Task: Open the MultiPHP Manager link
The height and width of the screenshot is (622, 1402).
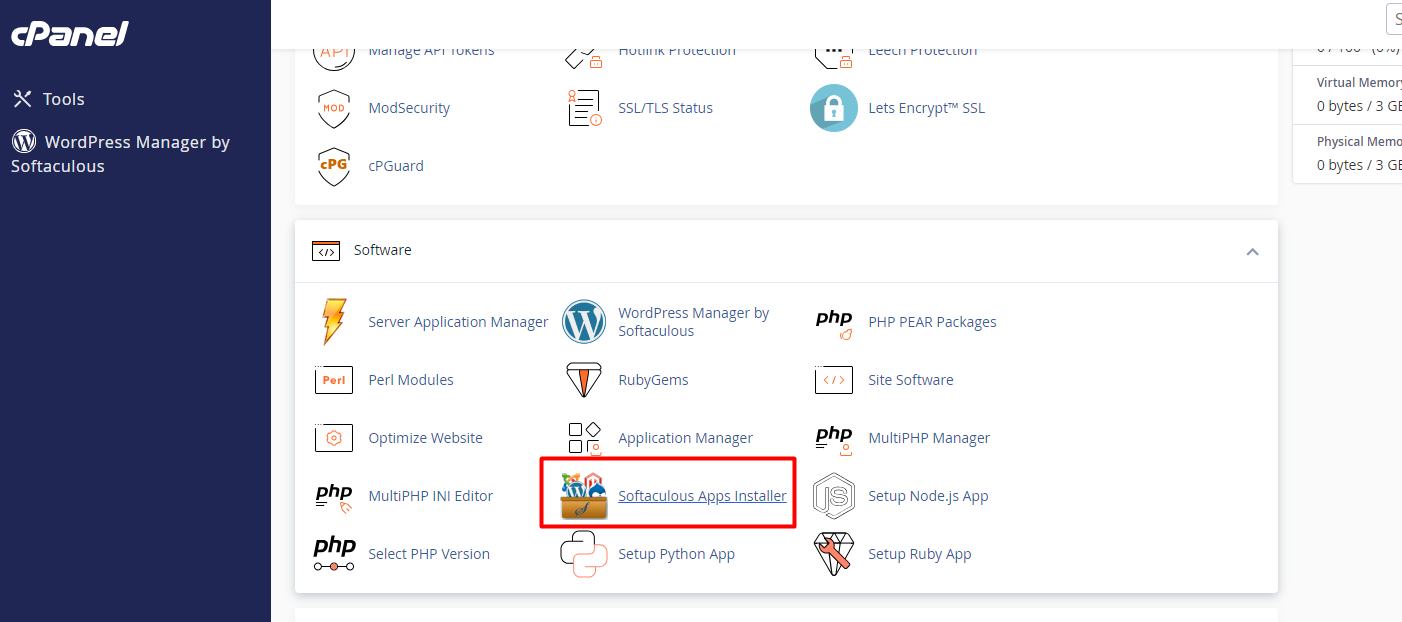Action: pos(929,438)
